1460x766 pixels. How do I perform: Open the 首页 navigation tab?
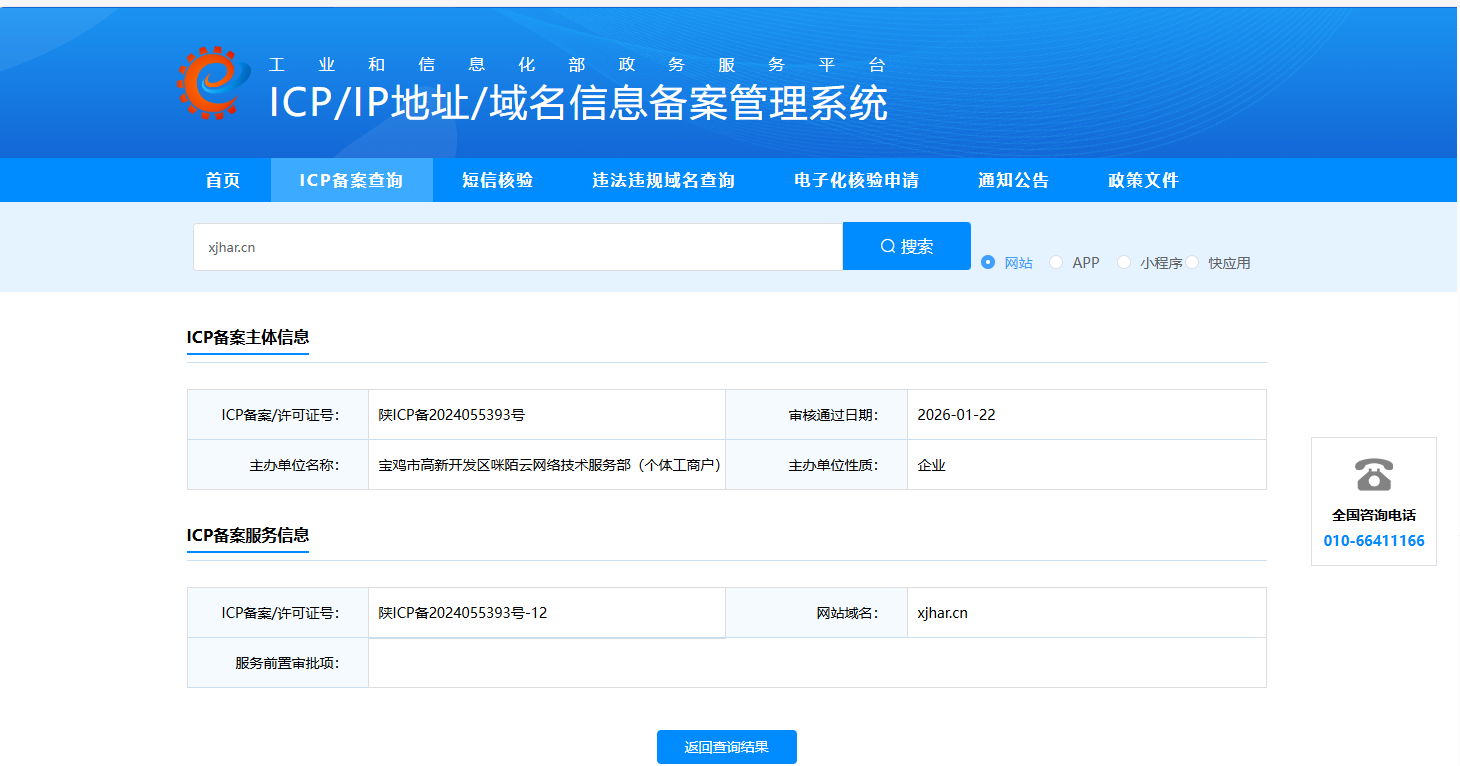(223, 180)
